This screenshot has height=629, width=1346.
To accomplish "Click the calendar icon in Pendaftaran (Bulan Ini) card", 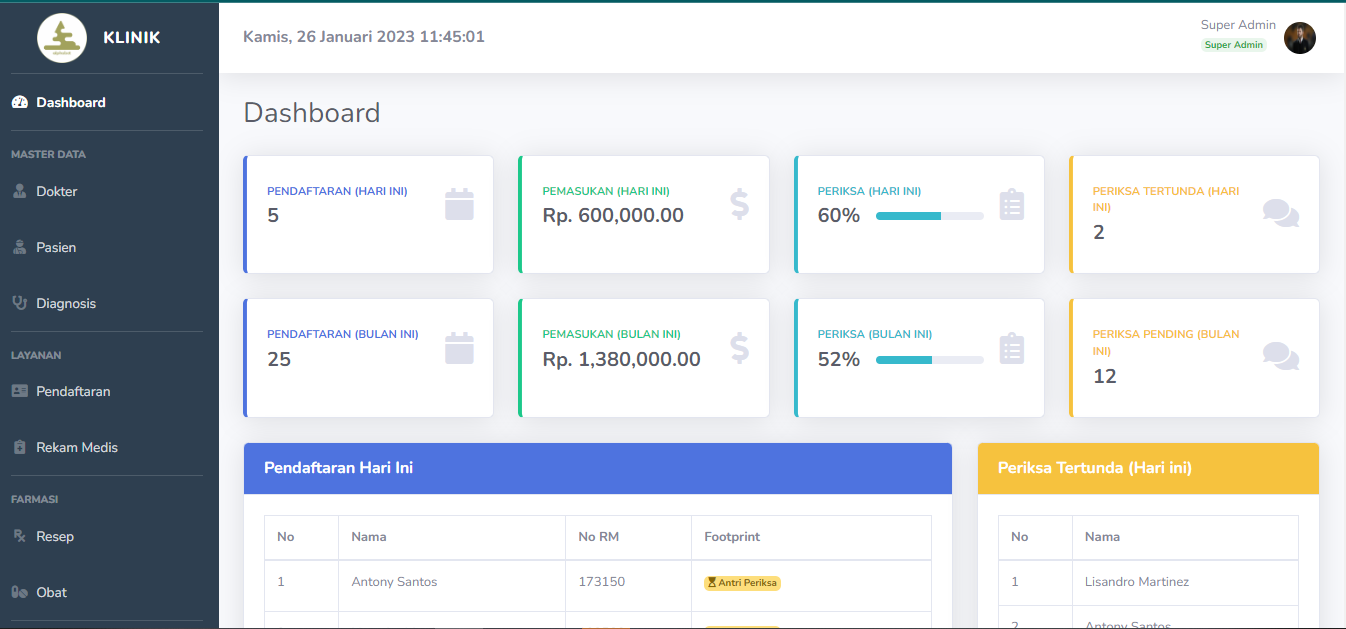I will (x=459, y=348).
